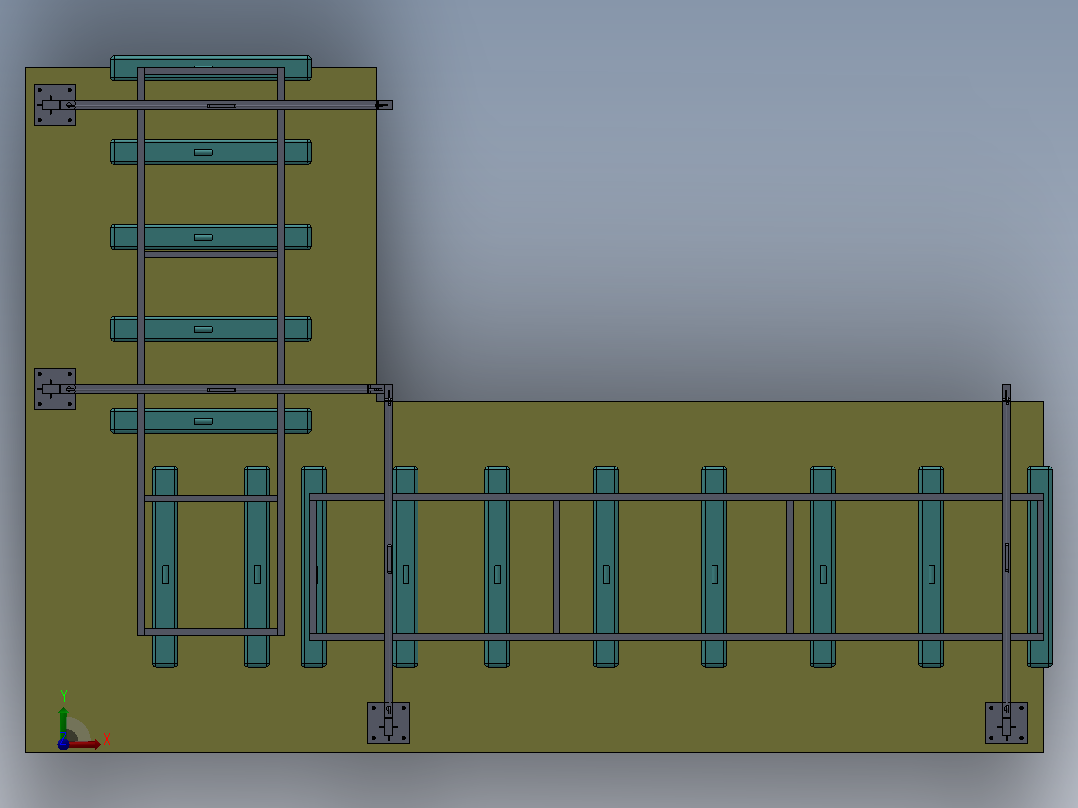Select the topmost horizontal teal sleeper
The height and width of the screenshot is (808, 1078).
click(x=211, y=68)
